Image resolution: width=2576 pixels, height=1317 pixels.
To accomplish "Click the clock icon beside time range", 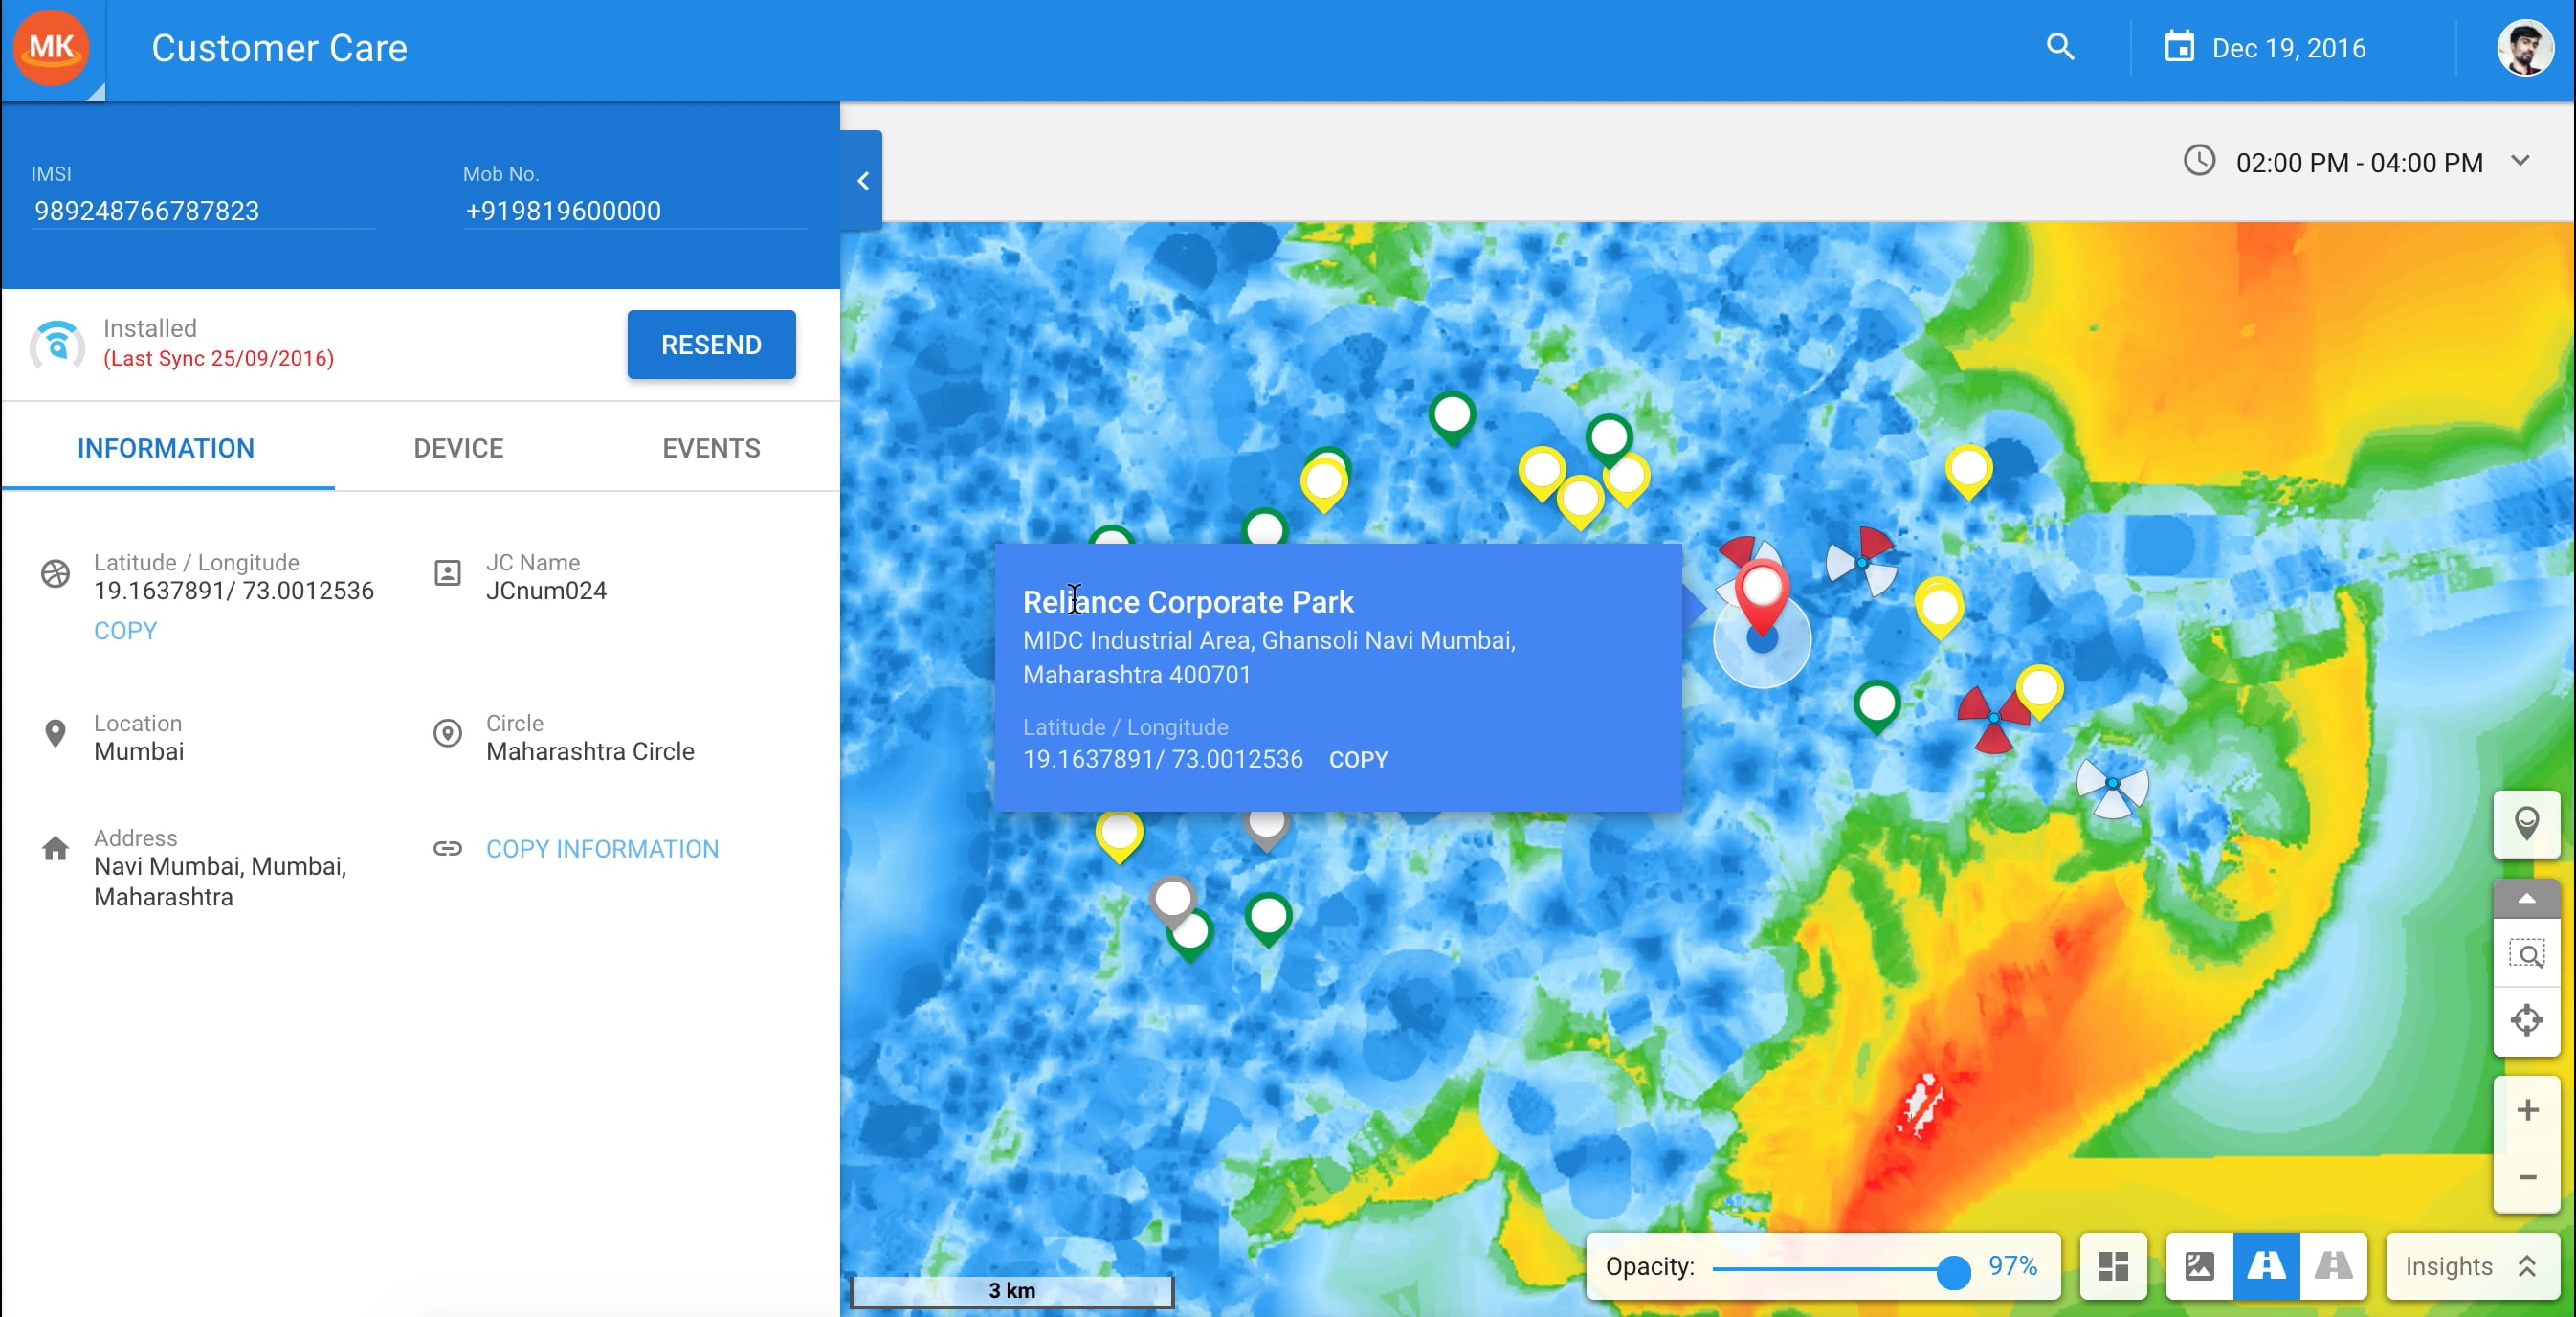I will [x=2199, y=161].
